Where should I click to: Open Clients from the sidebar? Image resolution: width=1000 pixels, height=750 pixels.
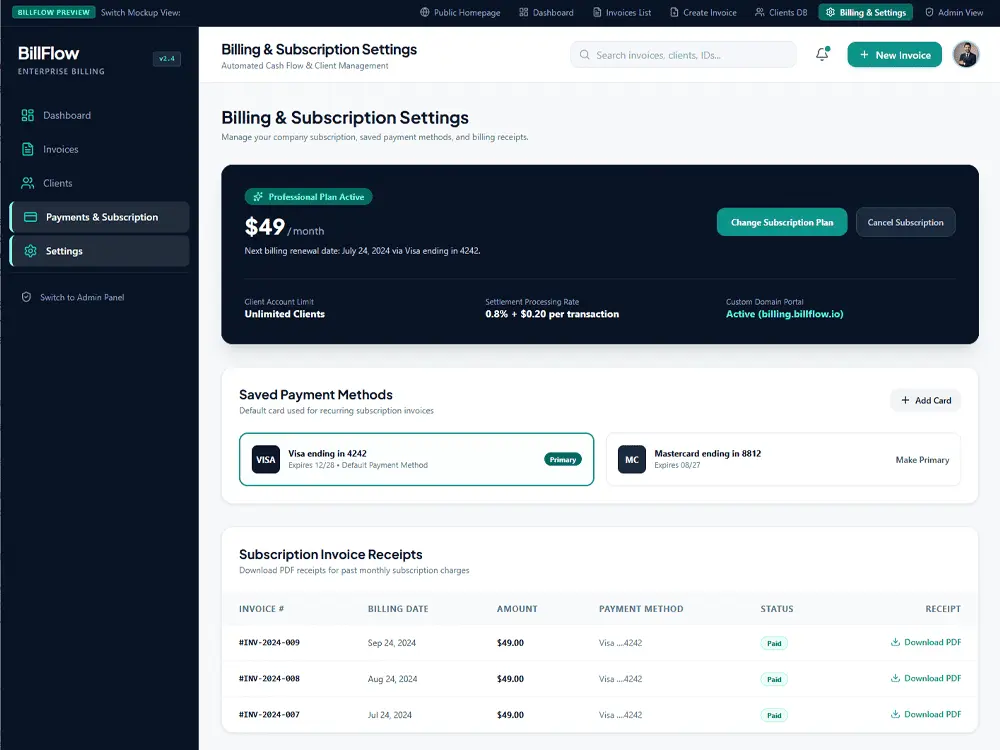[99, 183]
